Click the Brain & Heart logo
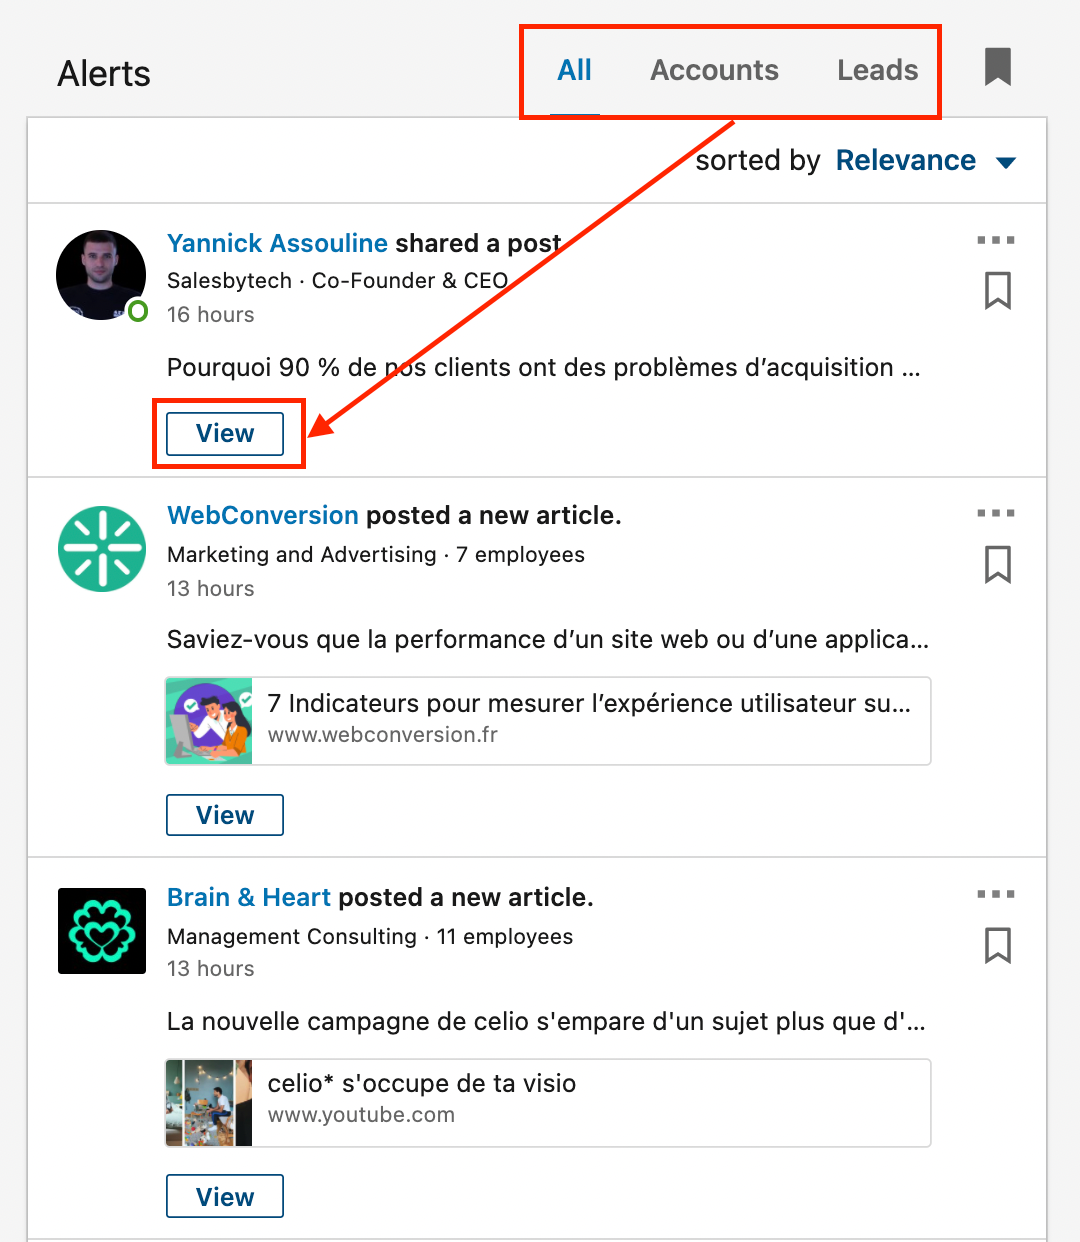Viewport: 1080px width, 1242px height. [102, 931]
